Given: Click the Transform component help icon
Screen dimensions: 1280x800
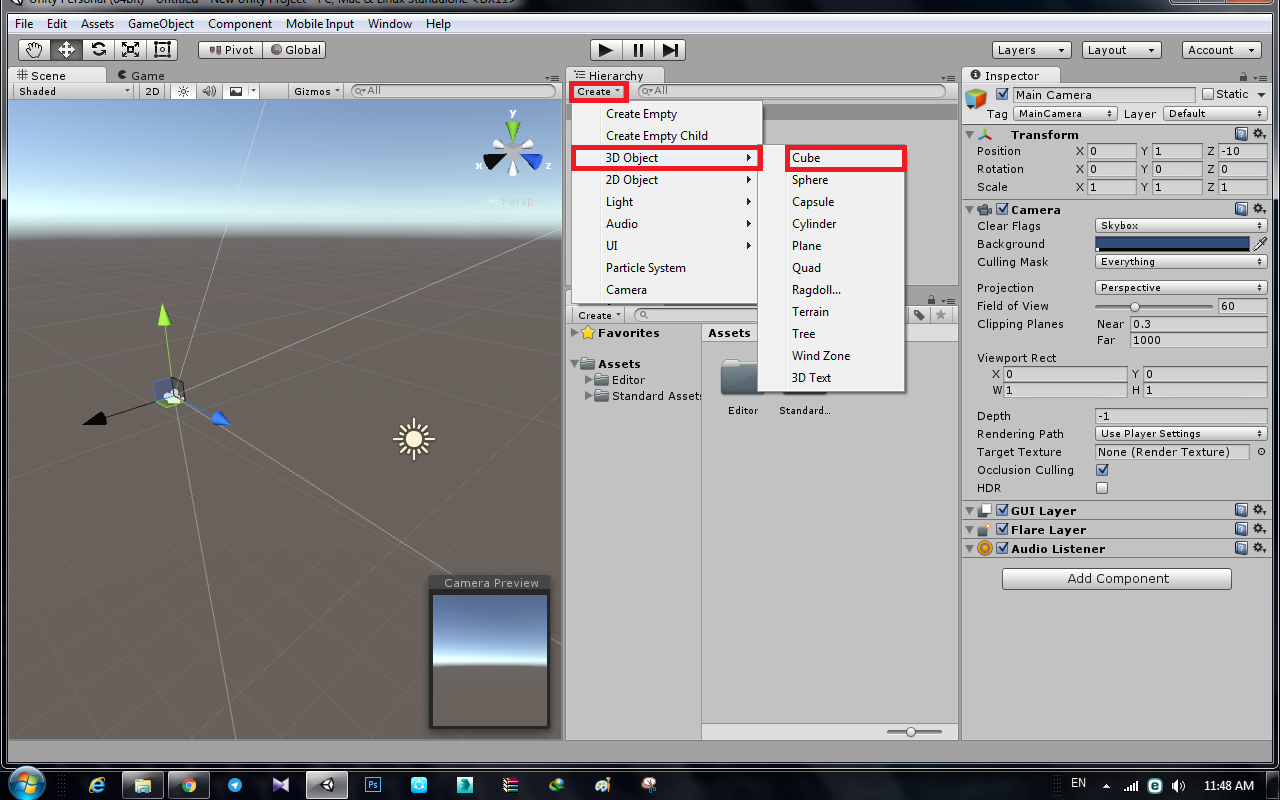Looking at the screenshot, I should (1241, 134).
